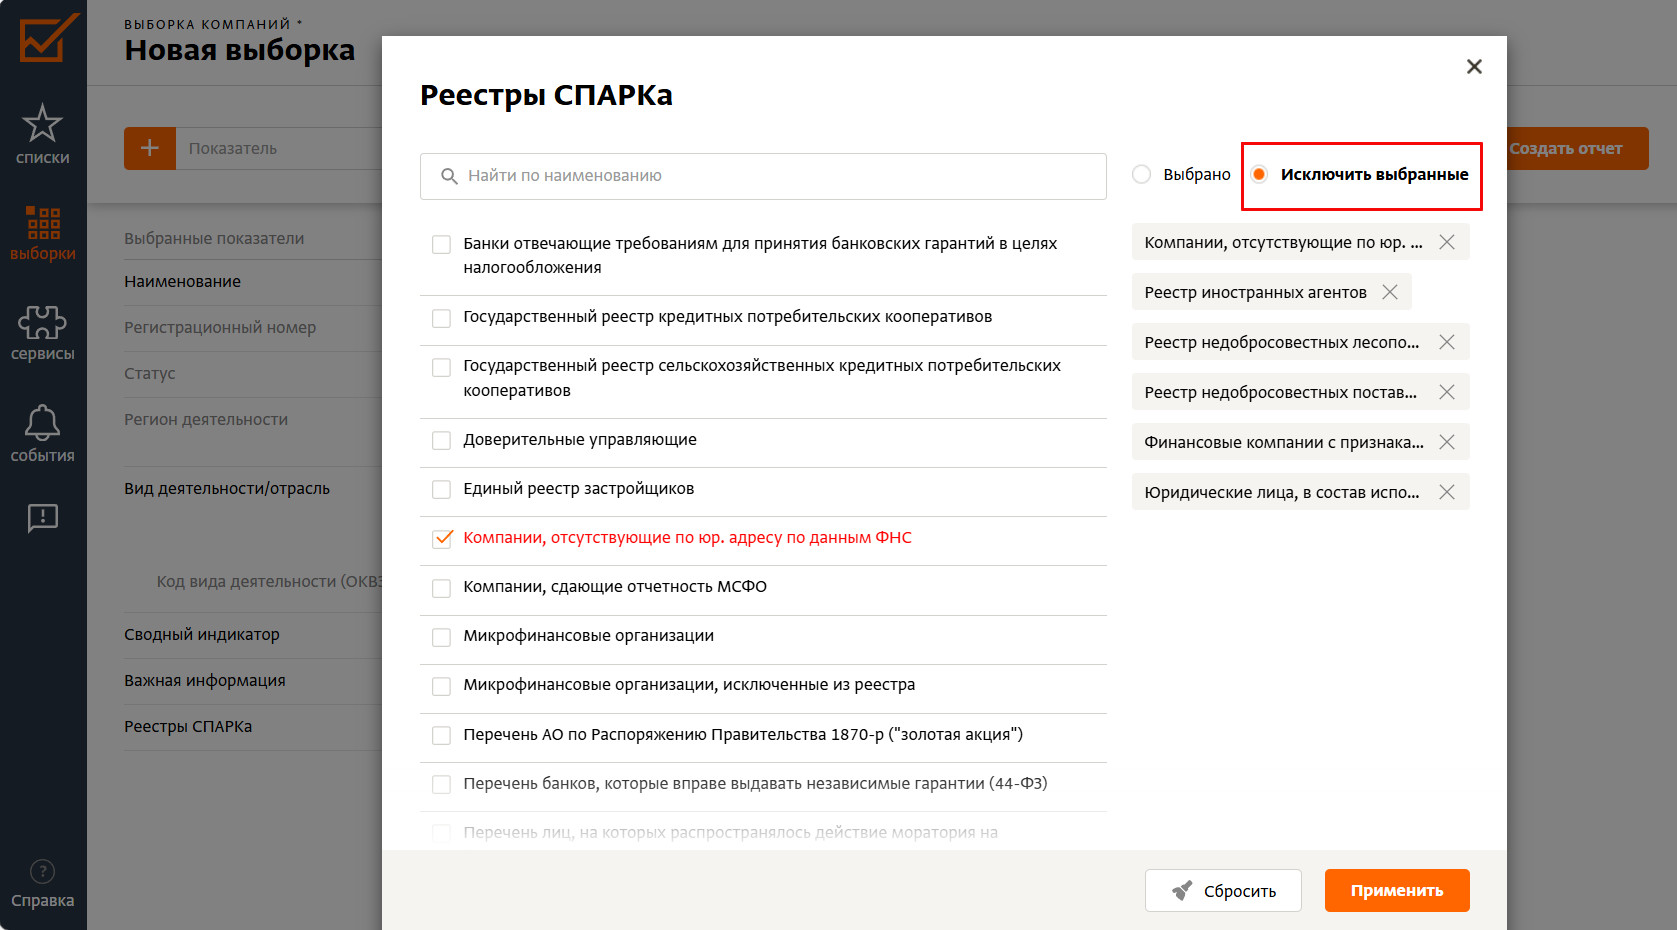Remove chip 'Юридические лица, в состав испо...'

tap(1447, 492)
